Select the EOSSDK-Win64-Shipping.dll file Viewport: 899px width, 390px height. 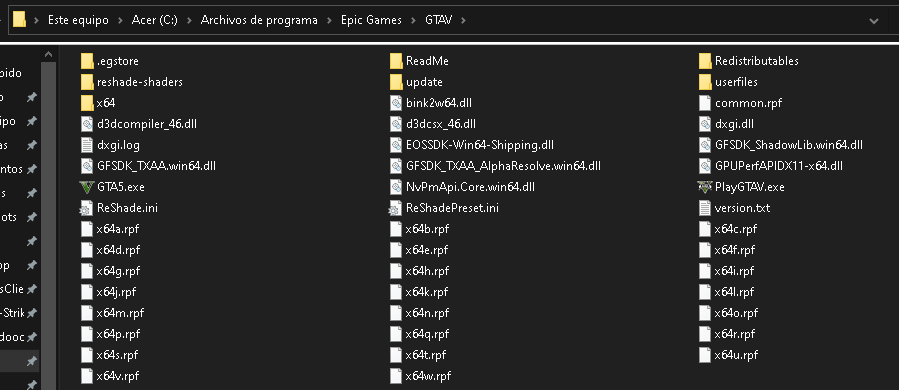pos(471,145)
